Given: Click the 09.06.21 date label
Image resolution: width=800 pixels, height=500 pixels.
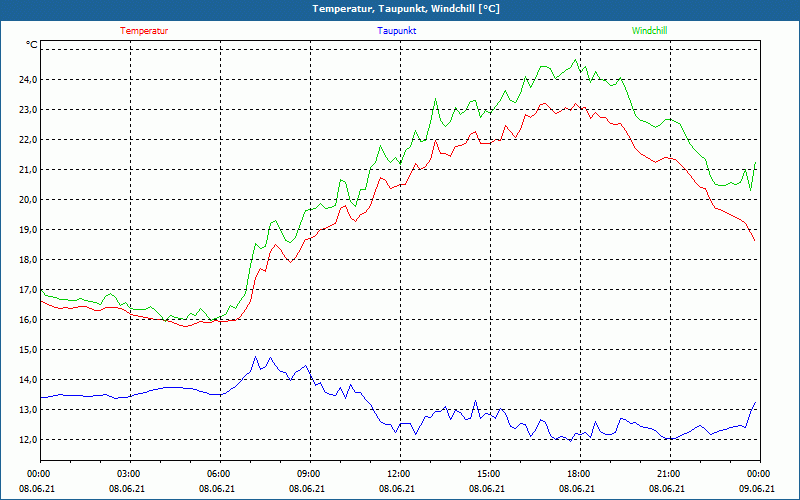Looking at the screenshot, I should point(757,488).
